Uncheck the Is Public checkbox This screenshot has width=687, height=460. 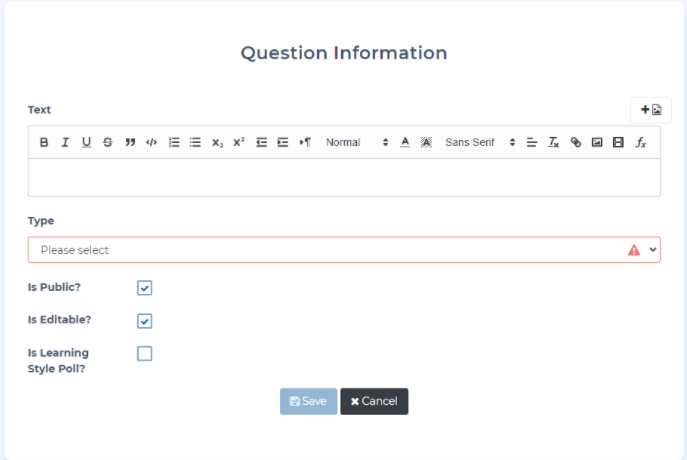coord(145,288)
